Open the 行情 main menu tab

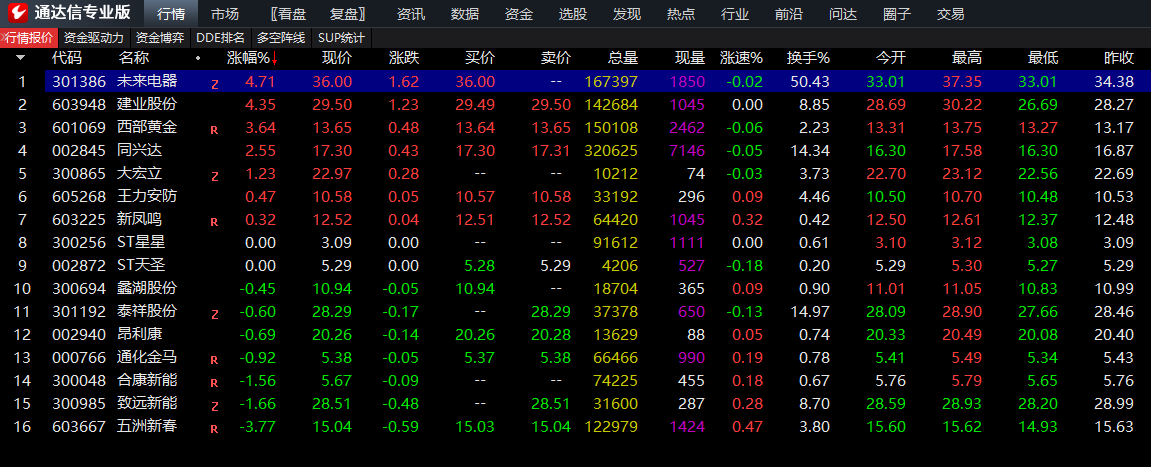171,14
